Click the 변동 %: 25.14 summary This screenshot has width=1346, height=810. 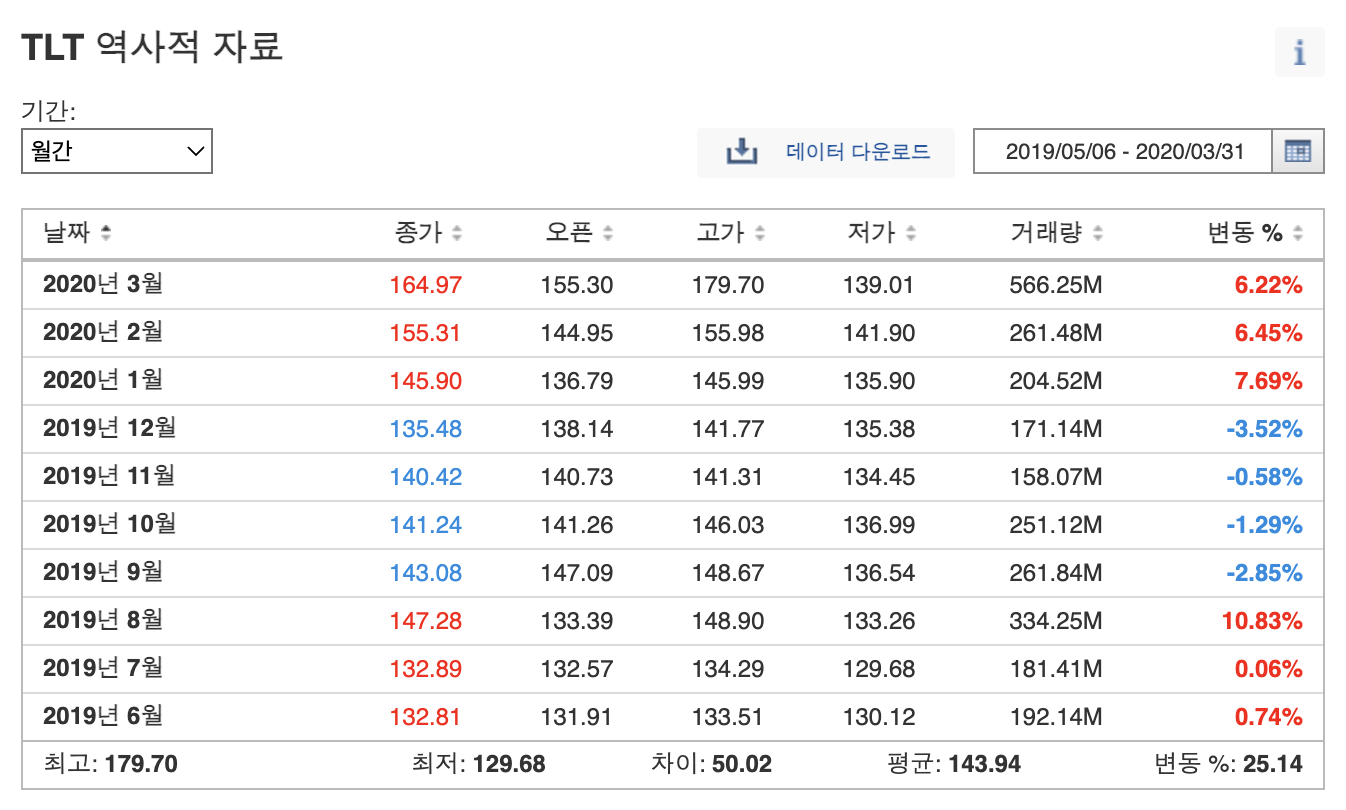[1229, 765]
